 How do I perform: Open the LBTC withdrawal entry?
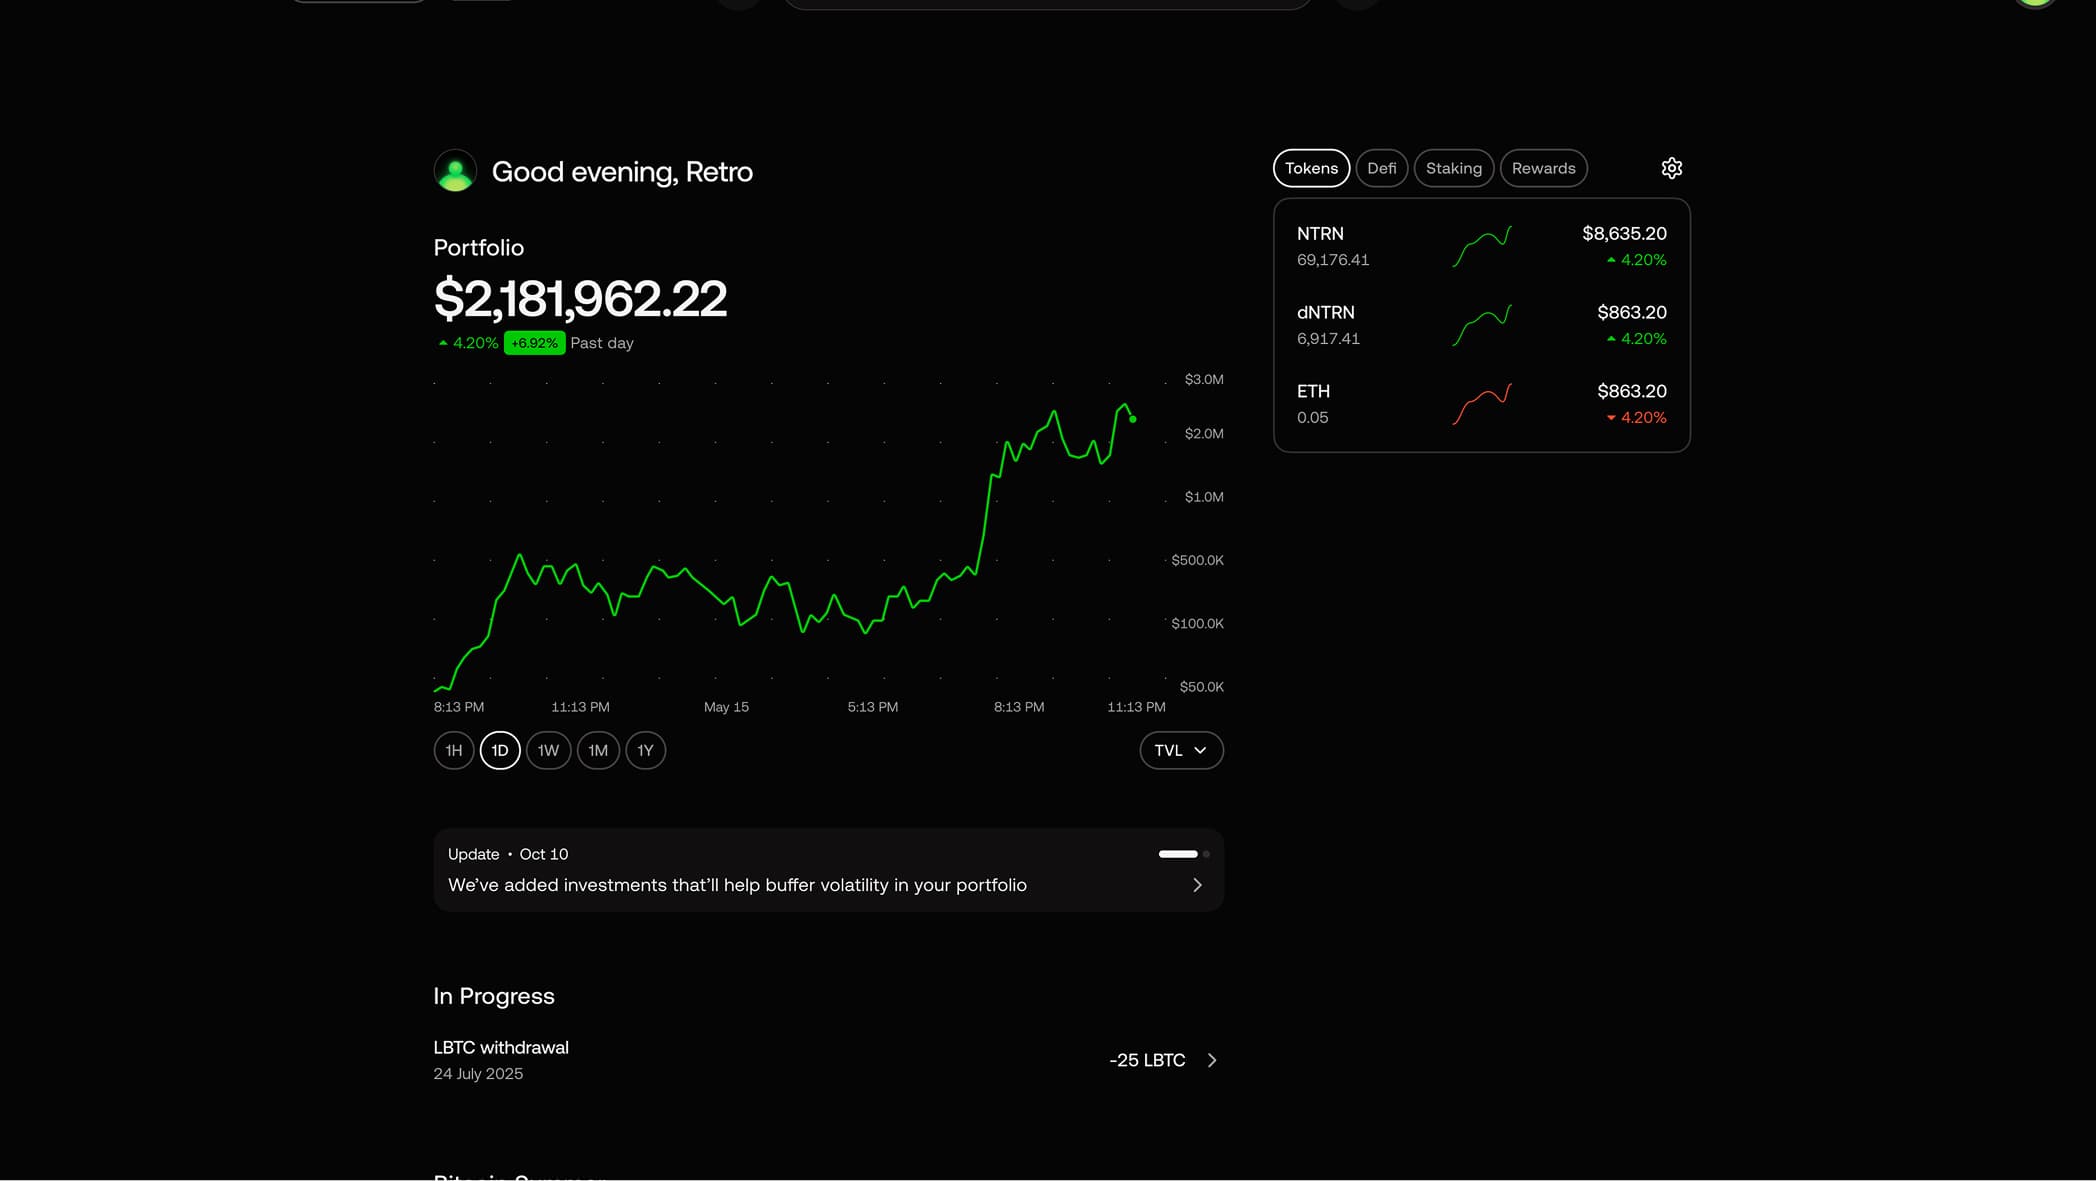[x=501, y=1059]
